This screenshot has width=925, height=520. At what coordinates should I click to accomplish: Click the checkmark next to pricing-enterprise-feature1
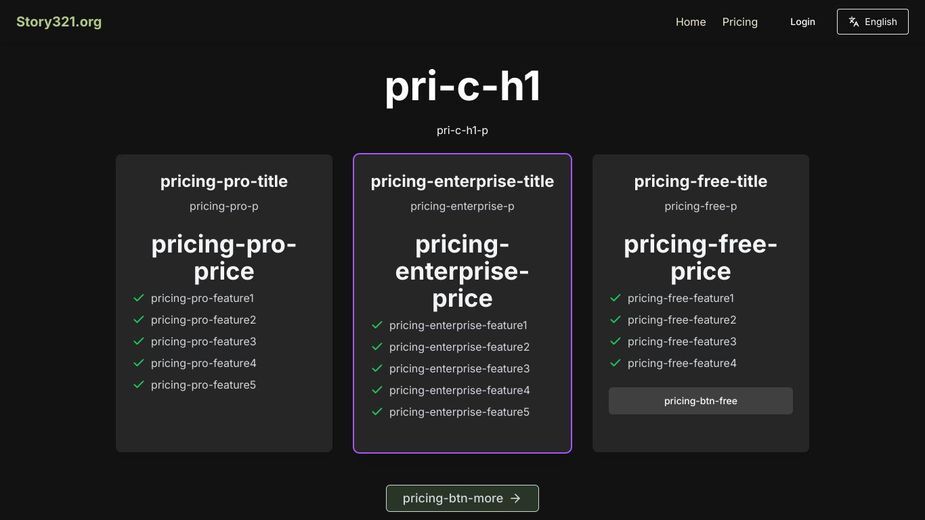(377, 325)
